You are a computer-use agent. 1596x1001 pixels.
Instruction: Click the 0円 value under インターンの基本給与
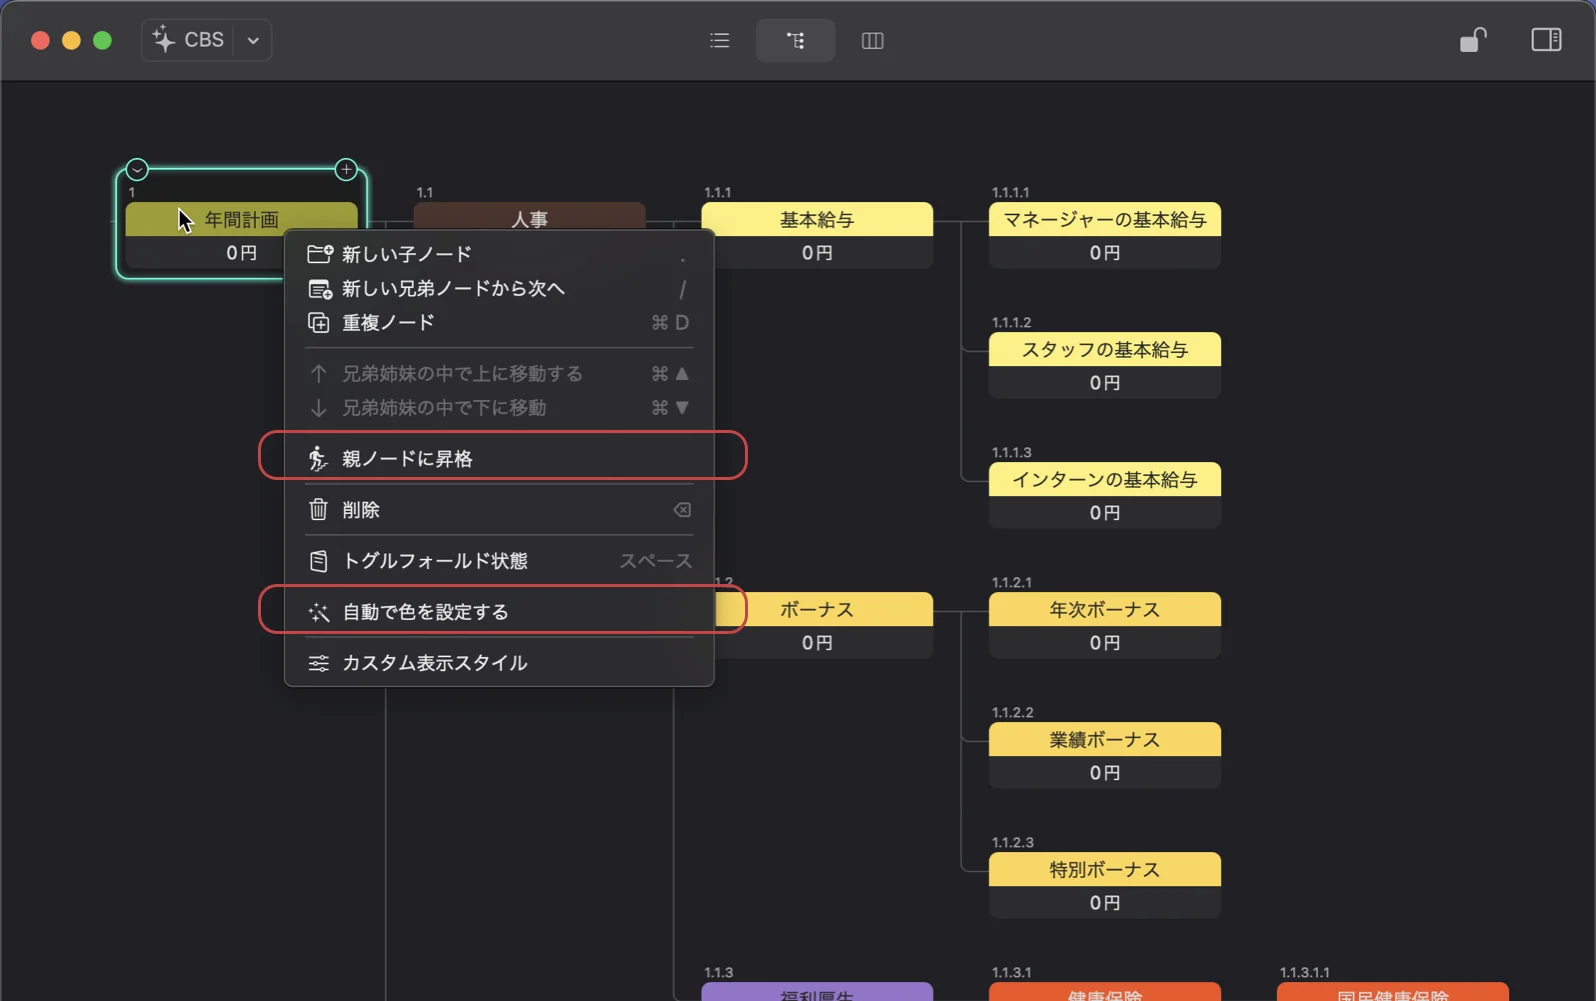pos(1105,513)
